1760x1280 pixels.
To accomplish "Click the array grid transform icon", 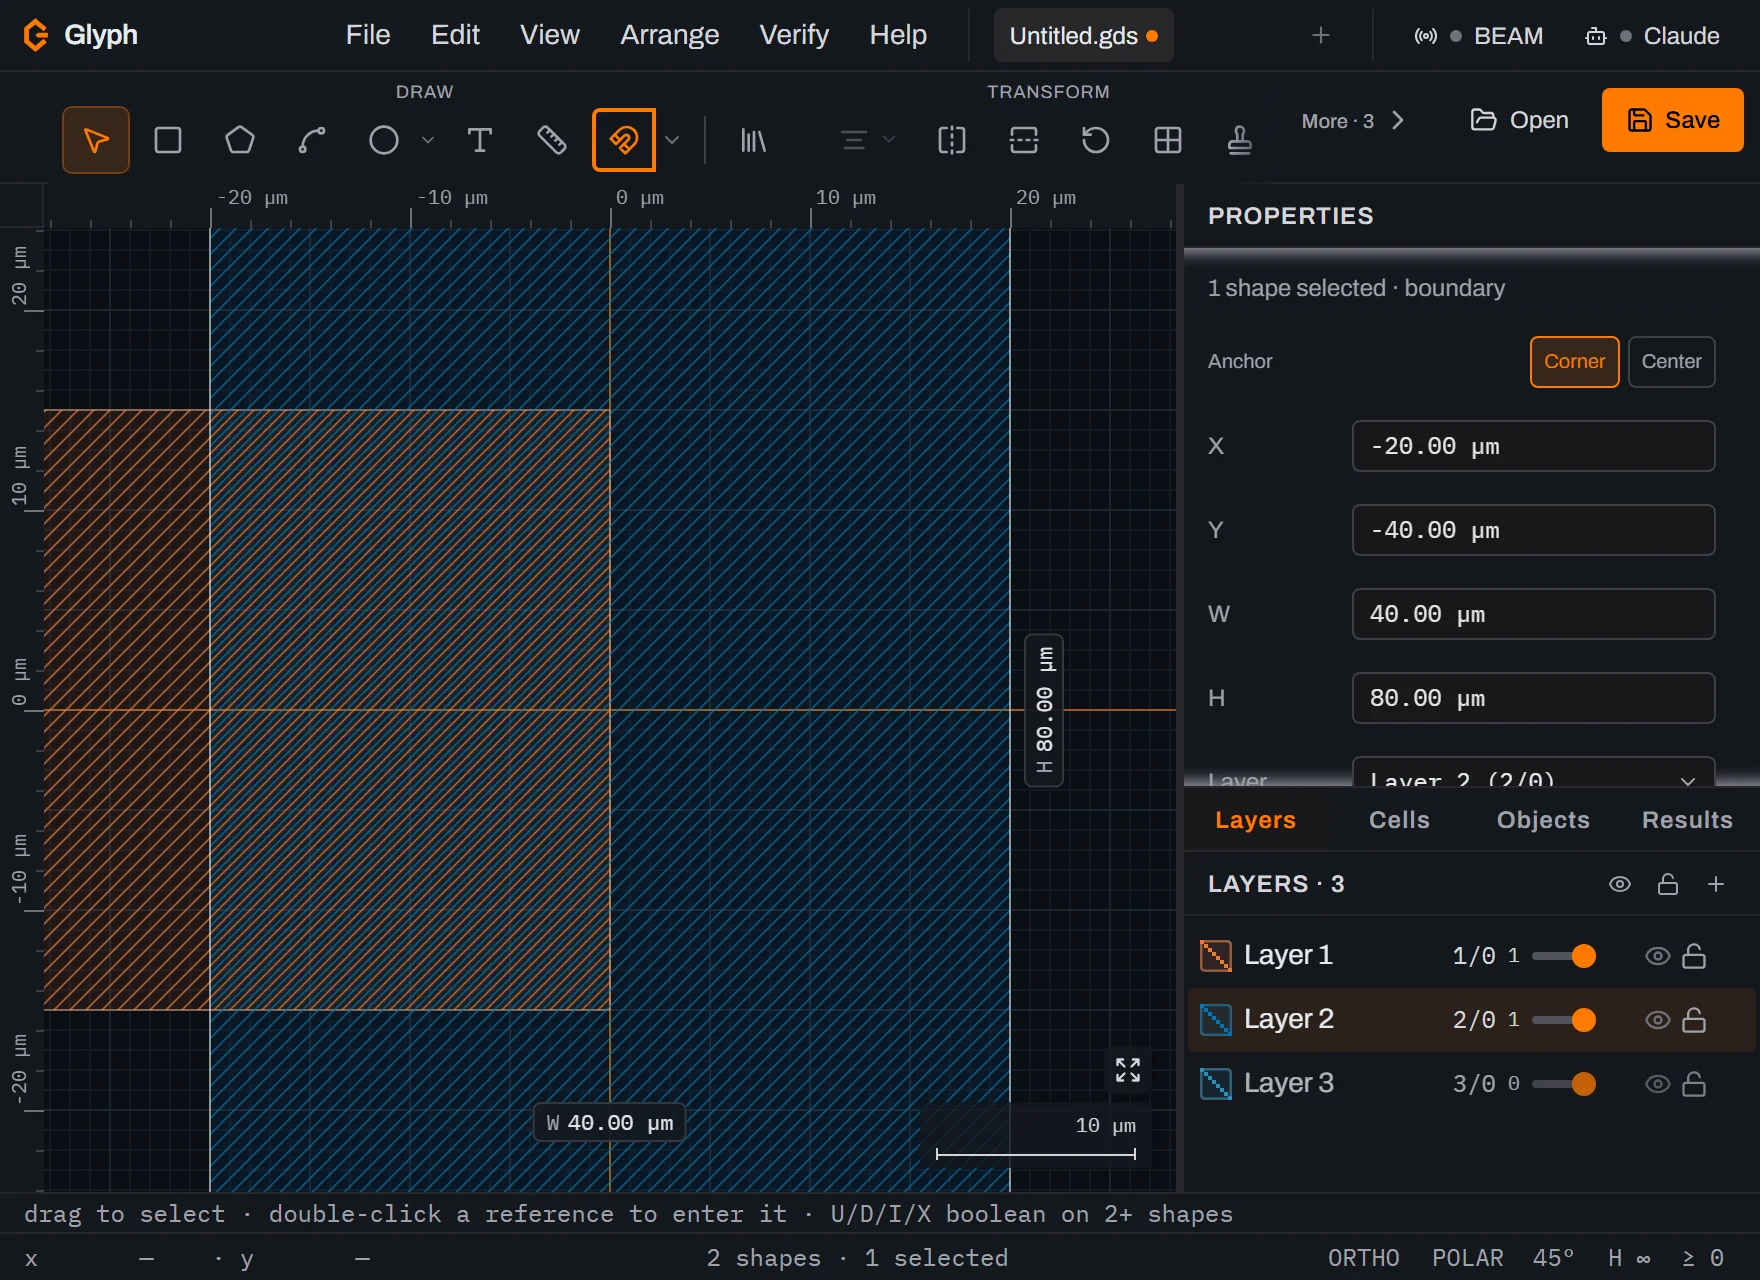I will (x=1168, y=140).
